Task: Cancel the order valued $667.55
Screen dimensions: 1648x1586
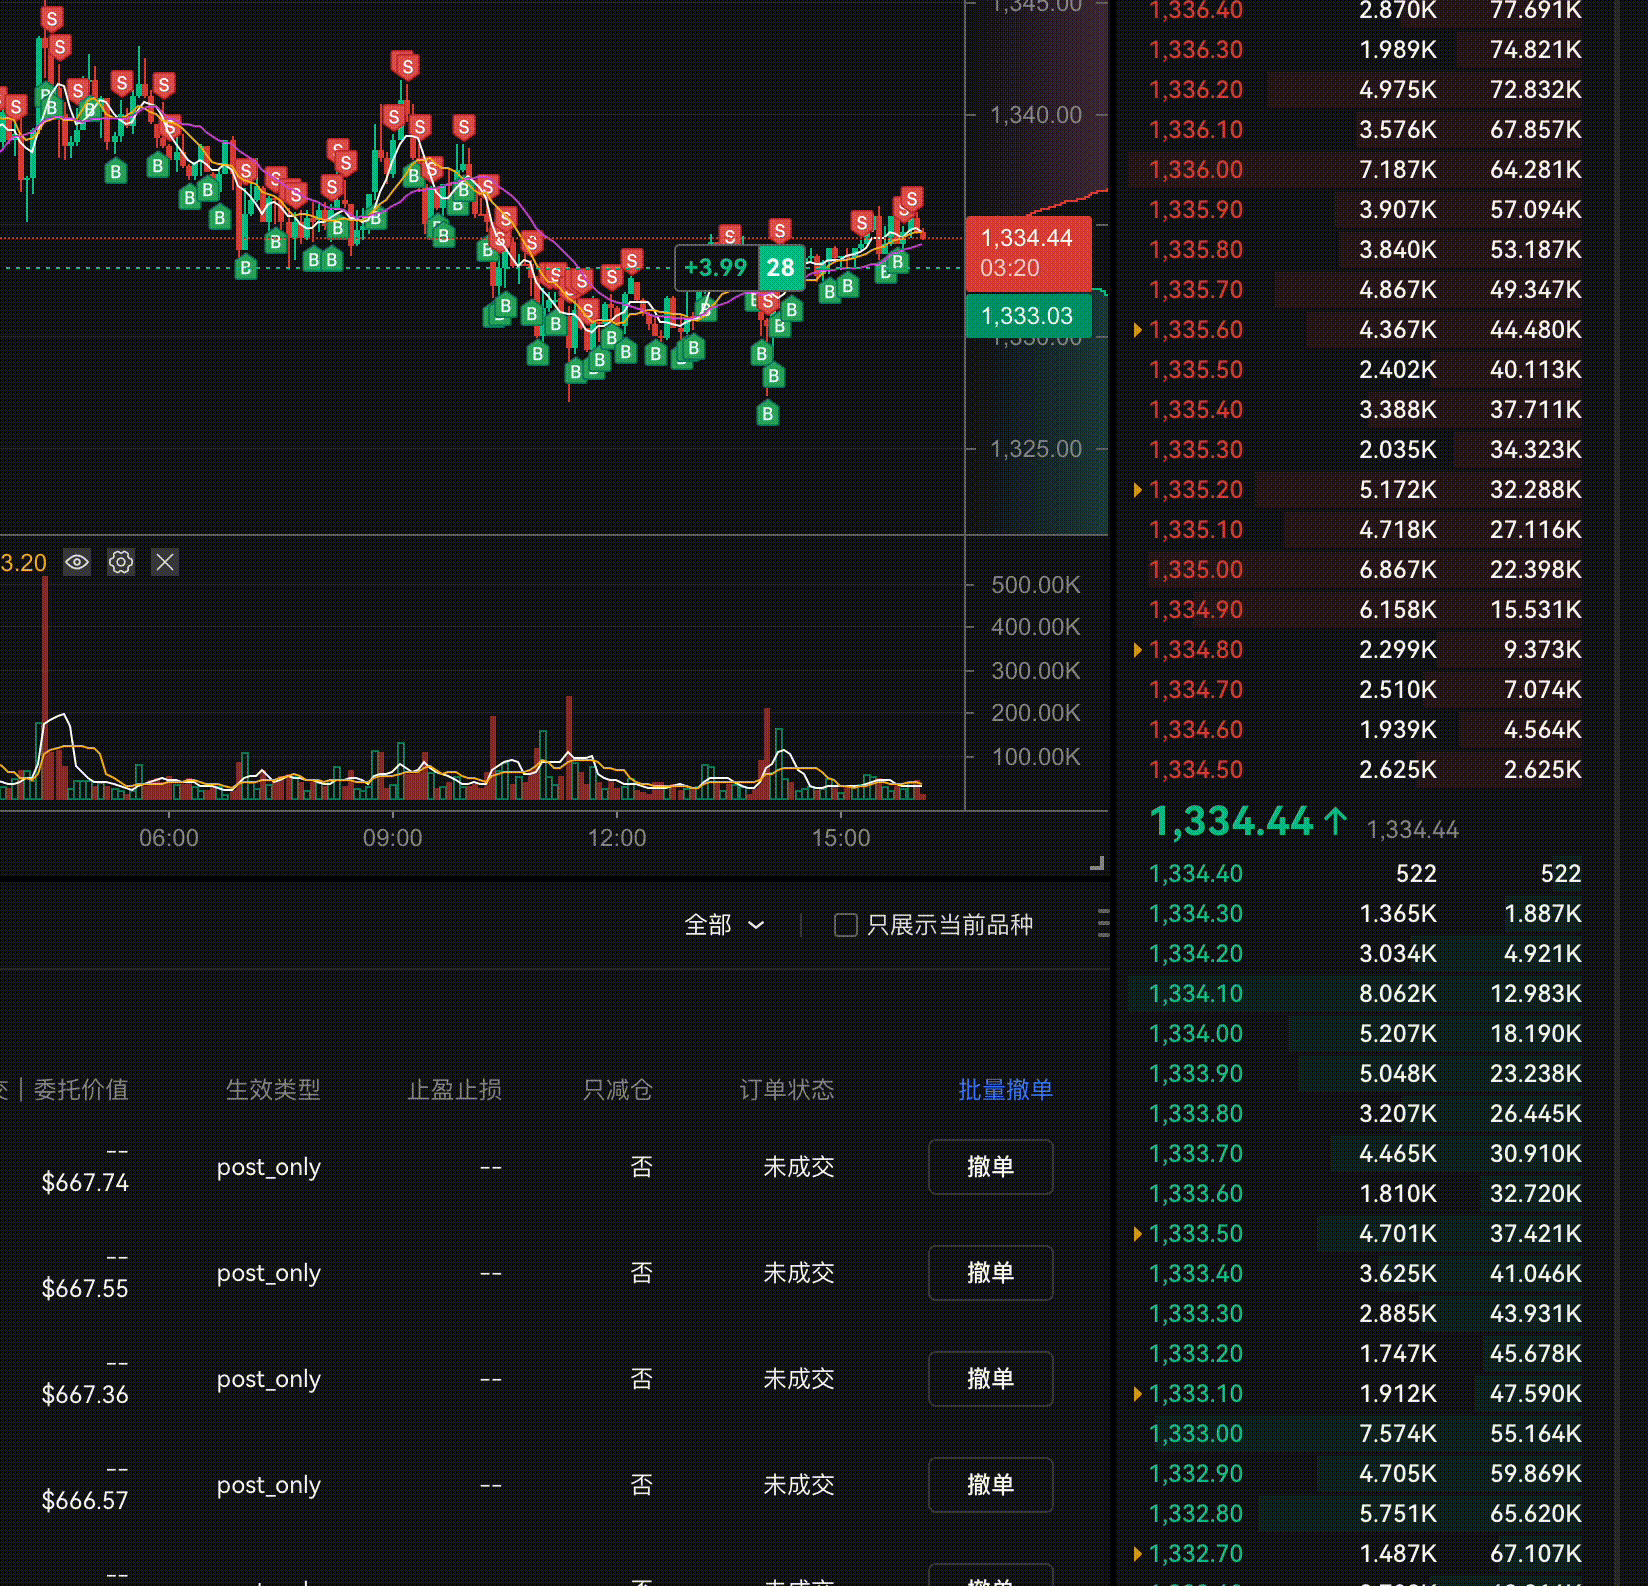Action: 990,1272
